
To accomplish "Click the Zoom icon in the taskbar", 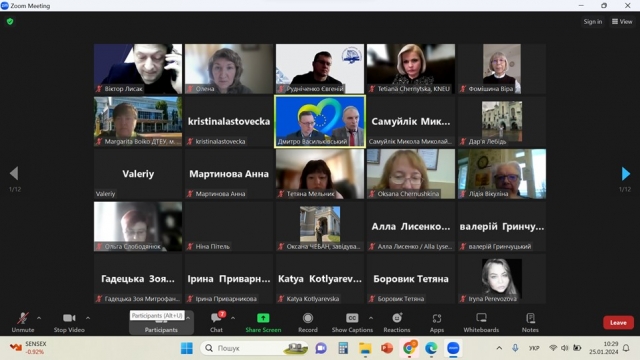I will click(x=453, y=348).
